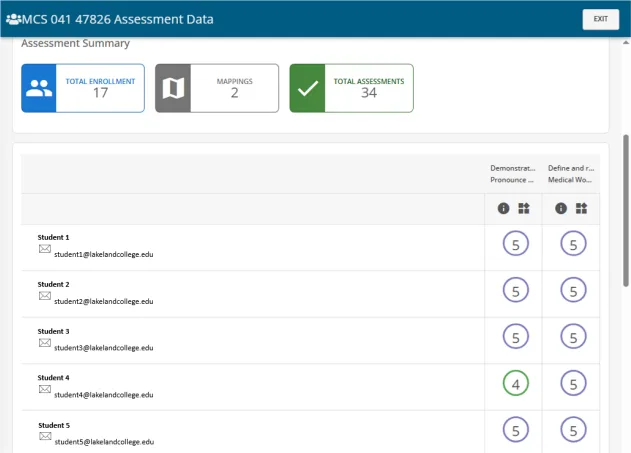Click student2@lakelandcollege.edu email
Screen dimensions: 631x453
(x=103, y=301)
